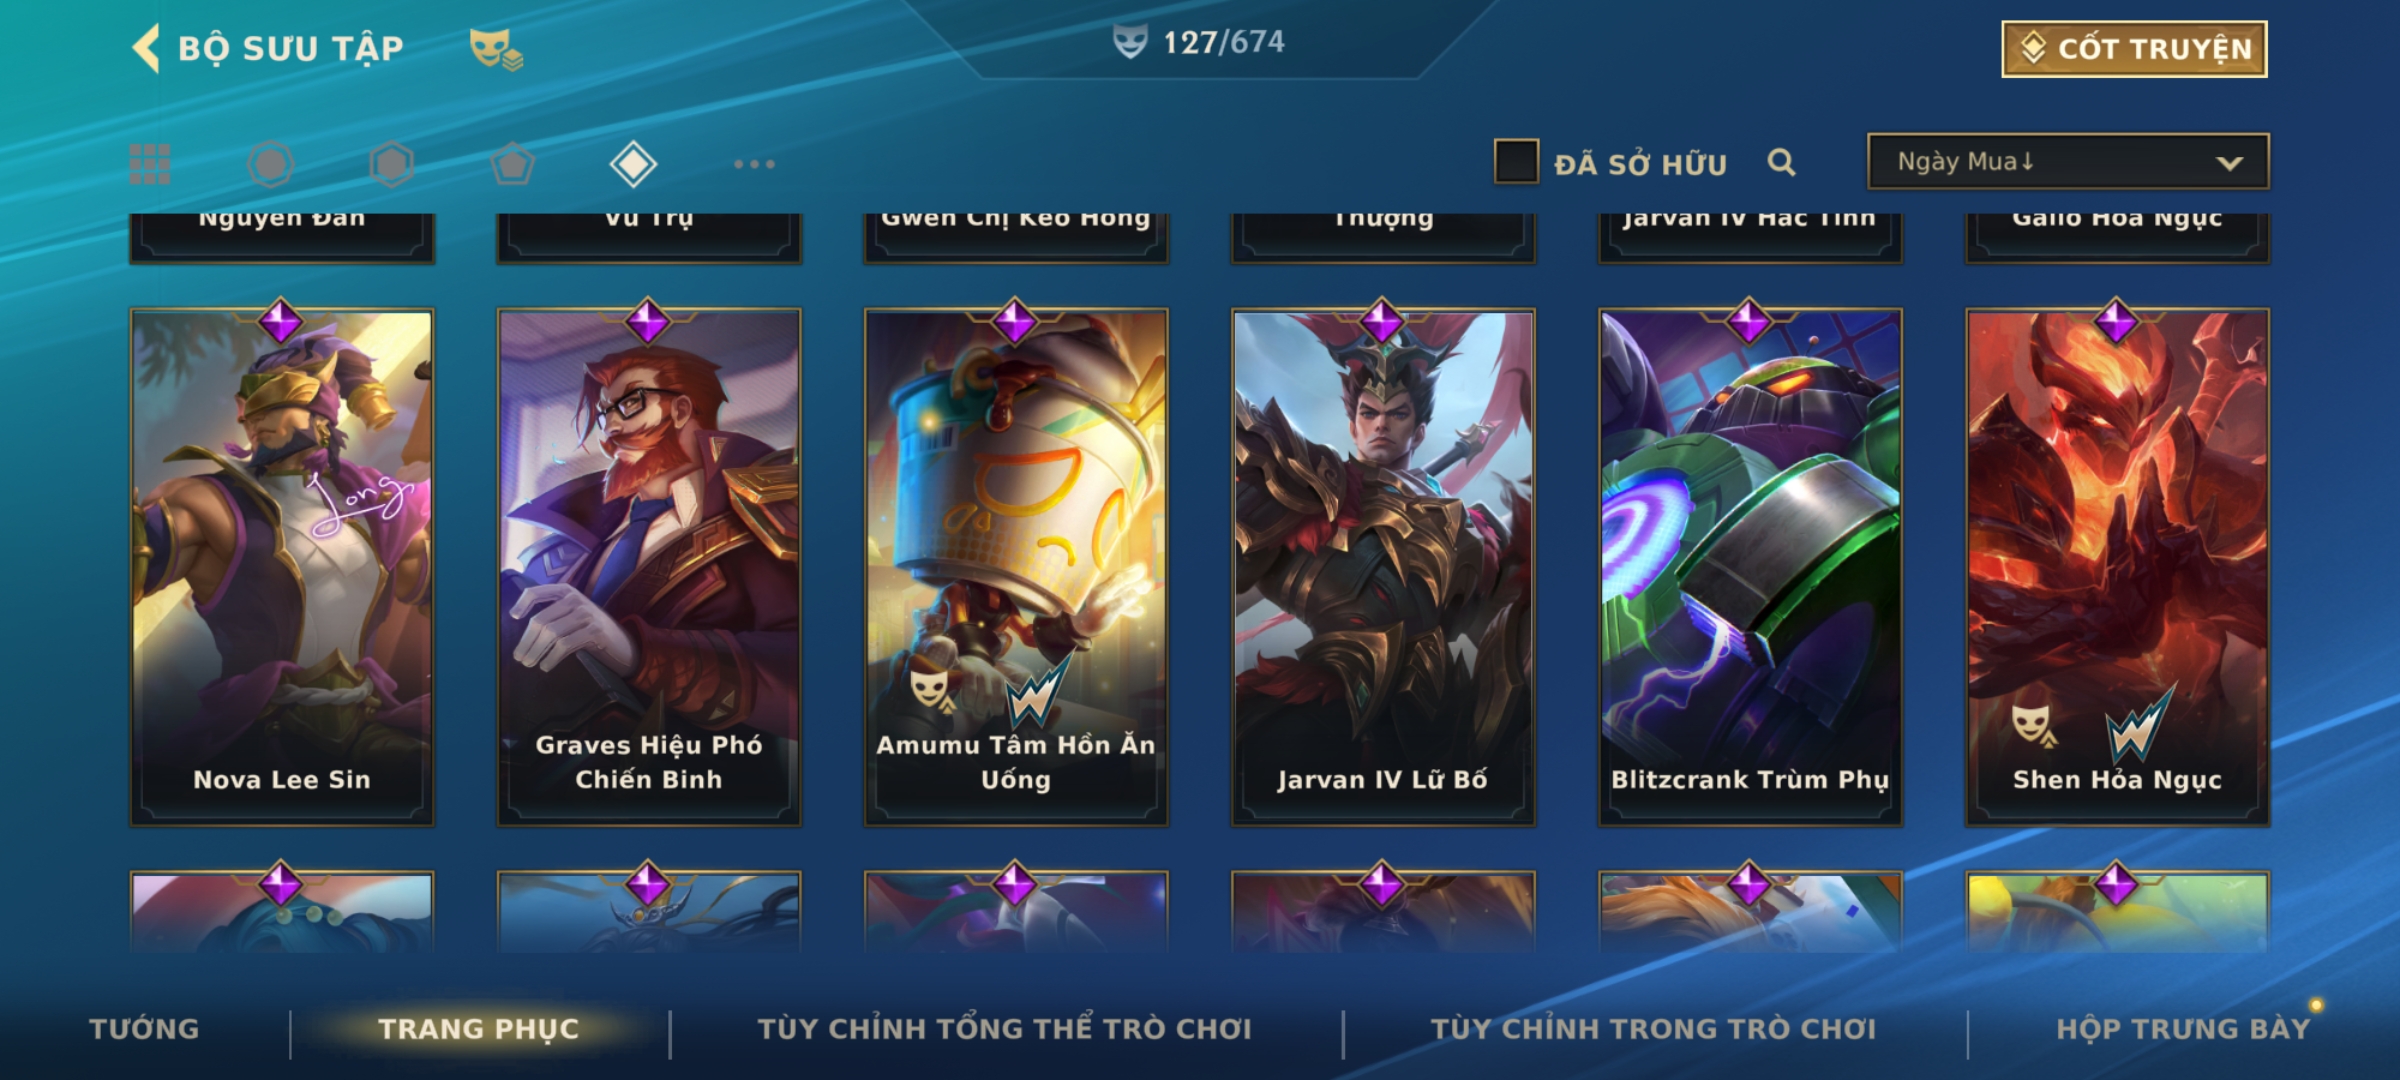
Task: Click the Cốt Truyện button
Action: (x=2134, y=49)
